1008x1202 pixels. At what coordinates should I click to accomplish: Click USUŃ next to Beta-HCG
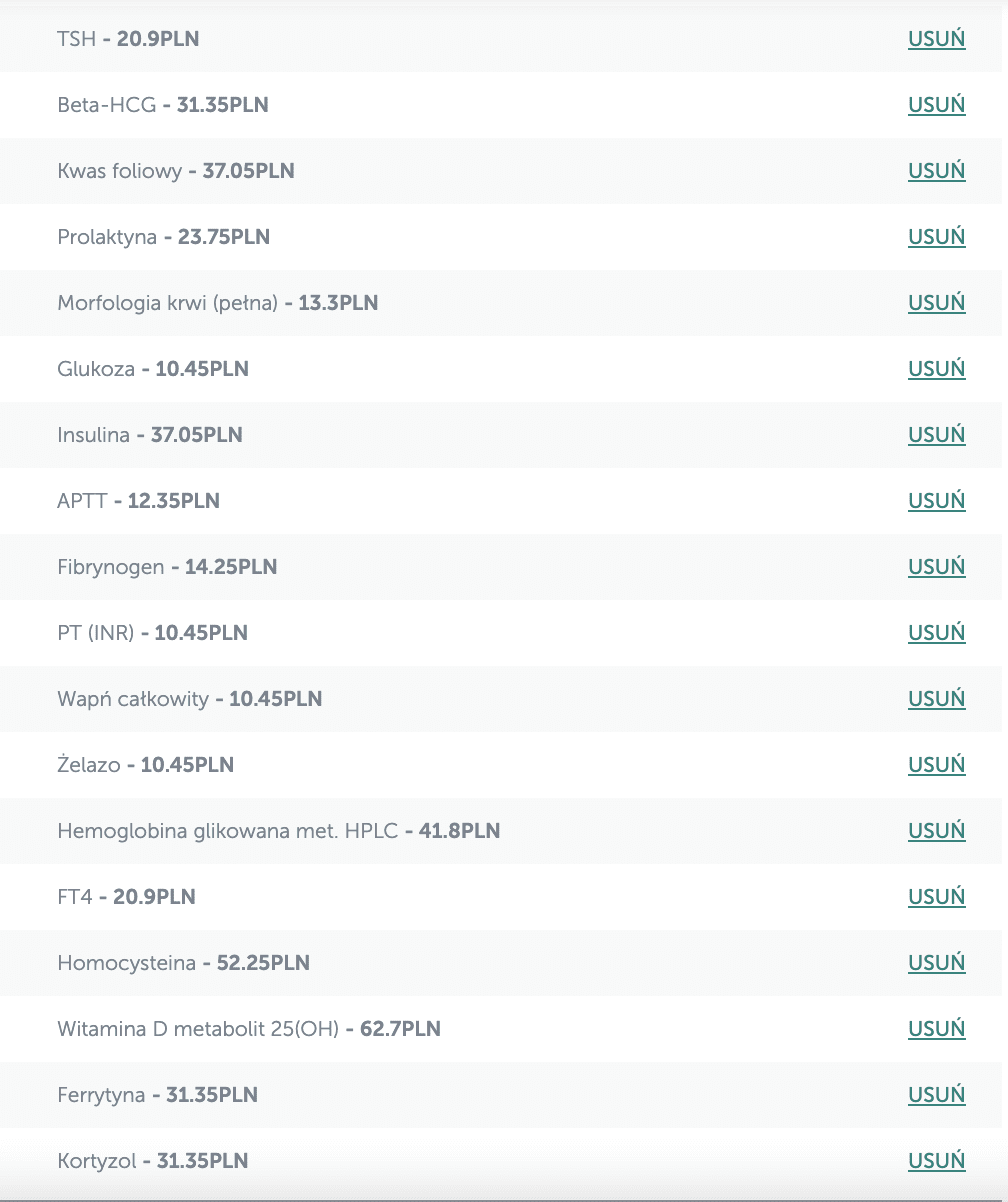click(x=936, y=105)
